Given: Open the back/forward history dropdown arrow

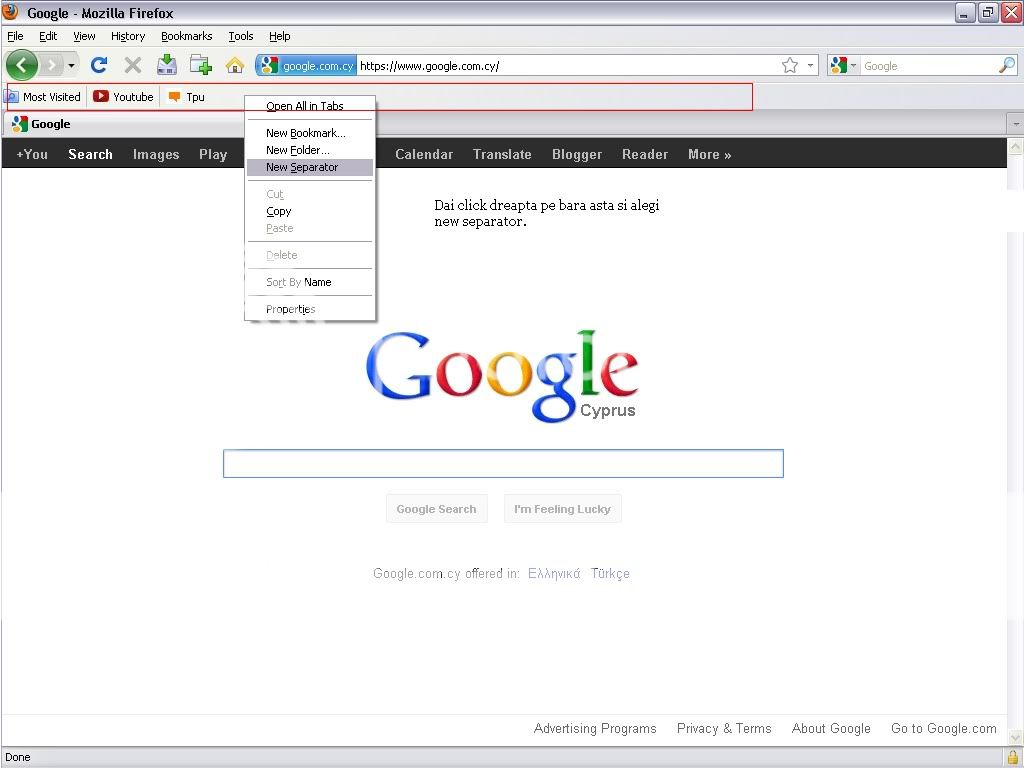Looking at the screenshot, I should pyautogui.click(x=71, y=65).
